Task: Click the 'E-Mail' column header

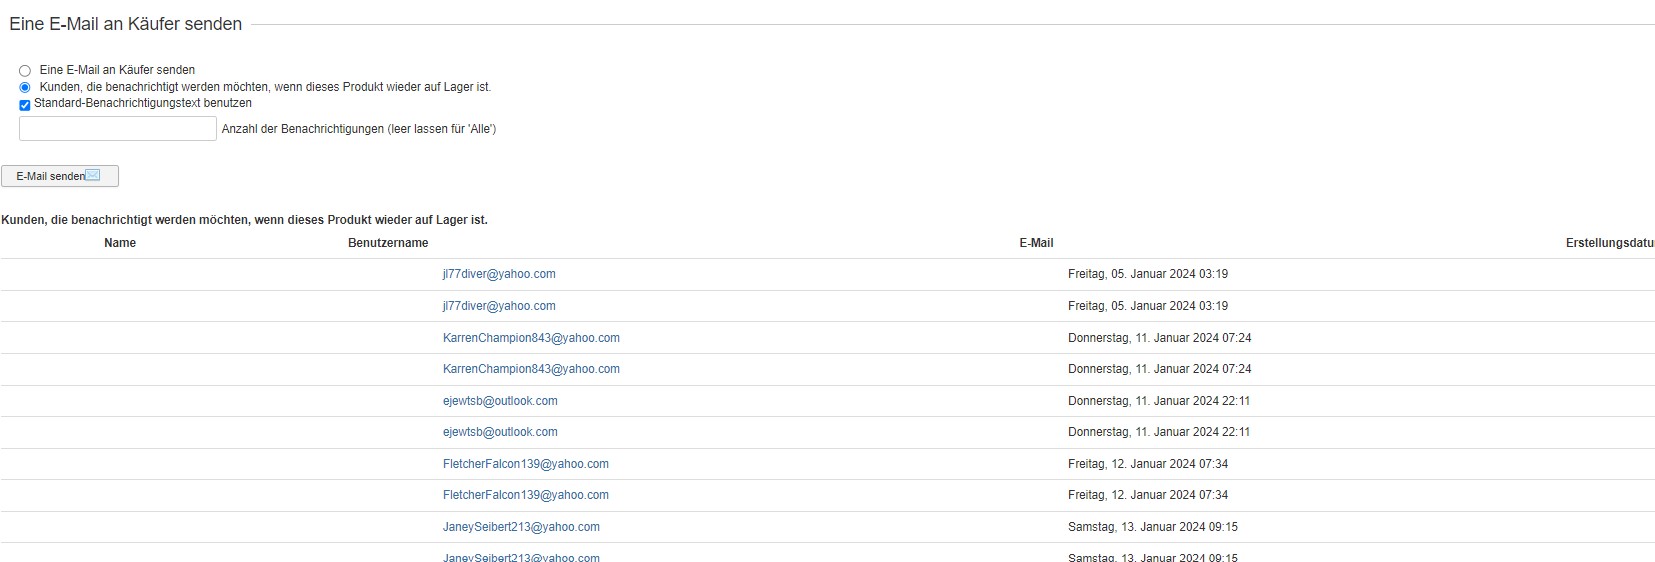Action: click(x=1036, y=243)
